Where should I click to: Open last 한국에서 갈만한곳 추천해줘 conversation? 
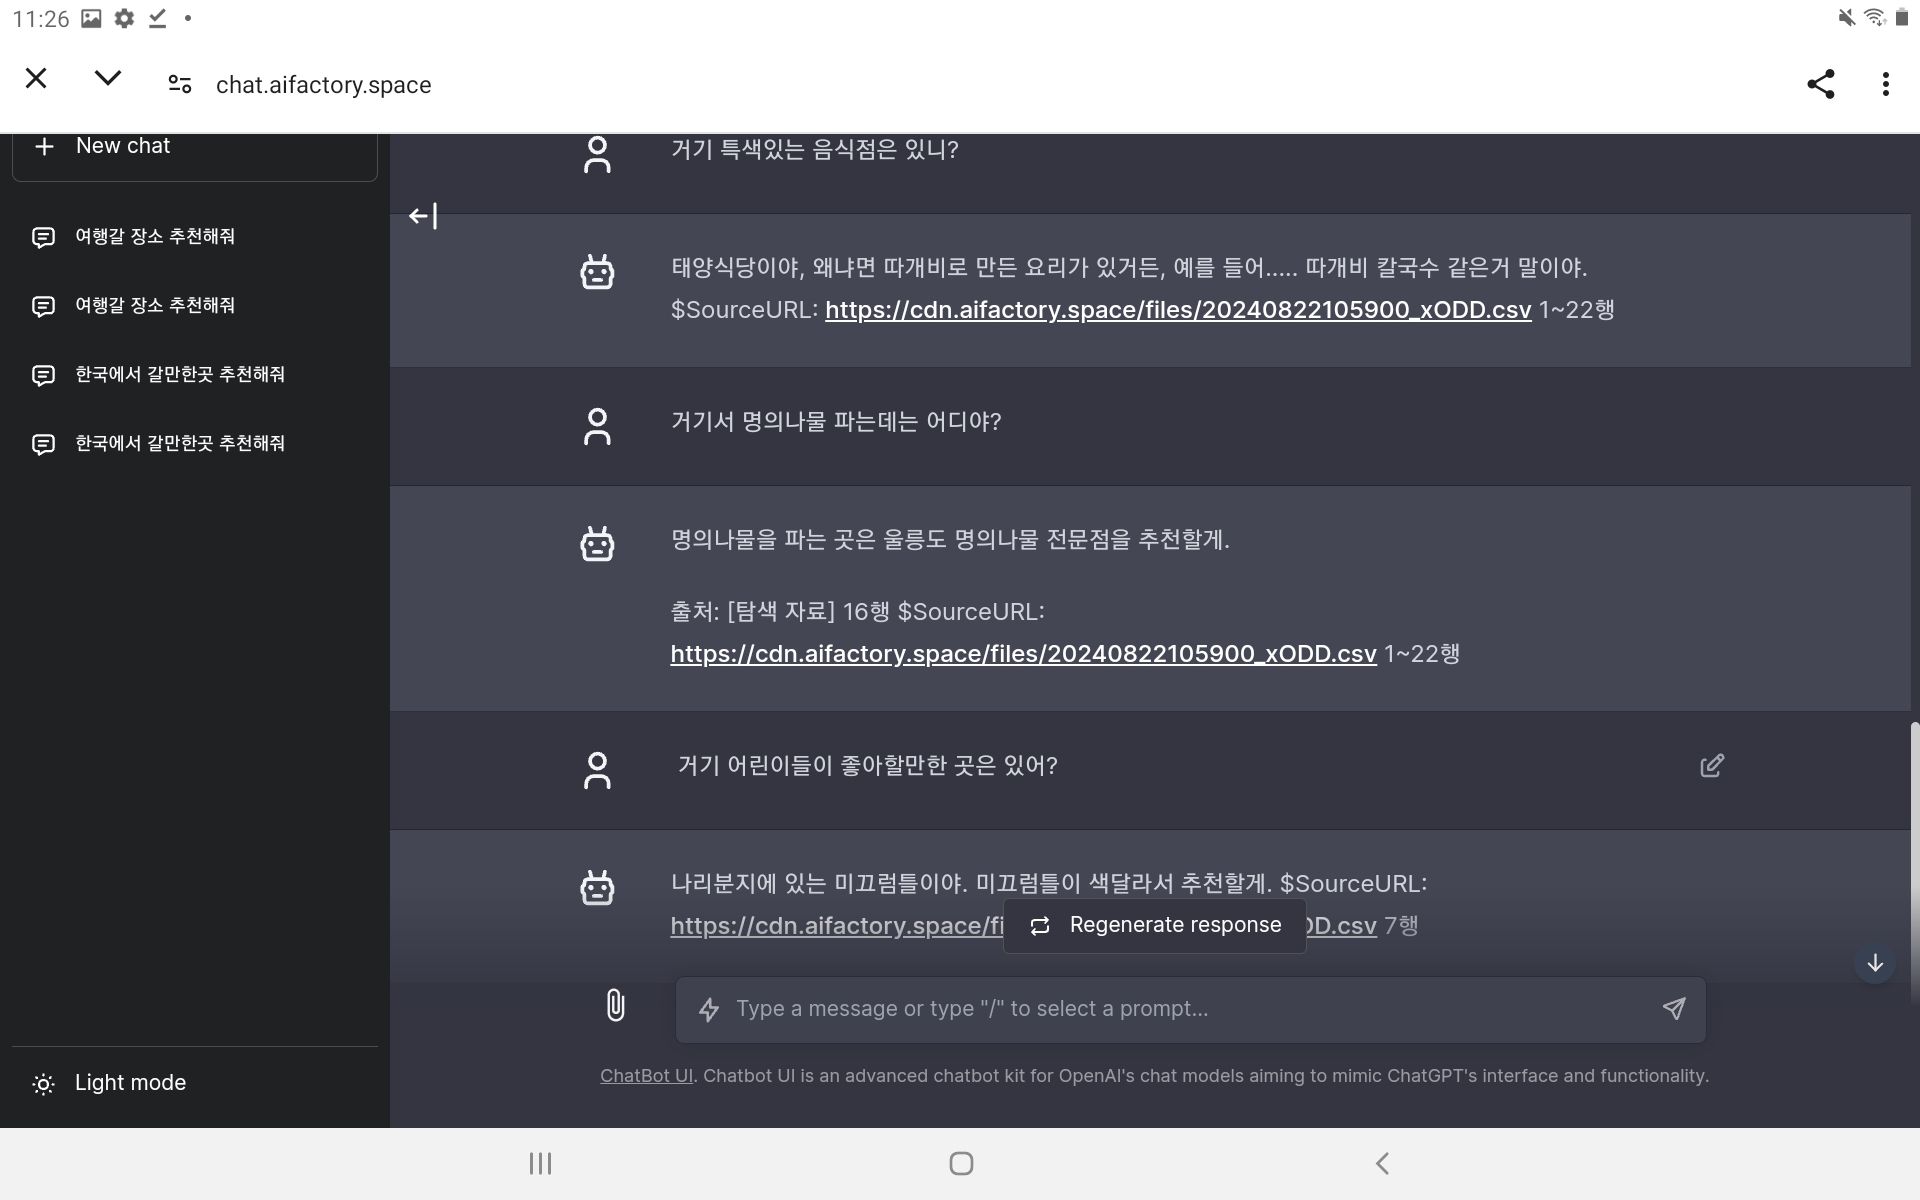[180, 443]
